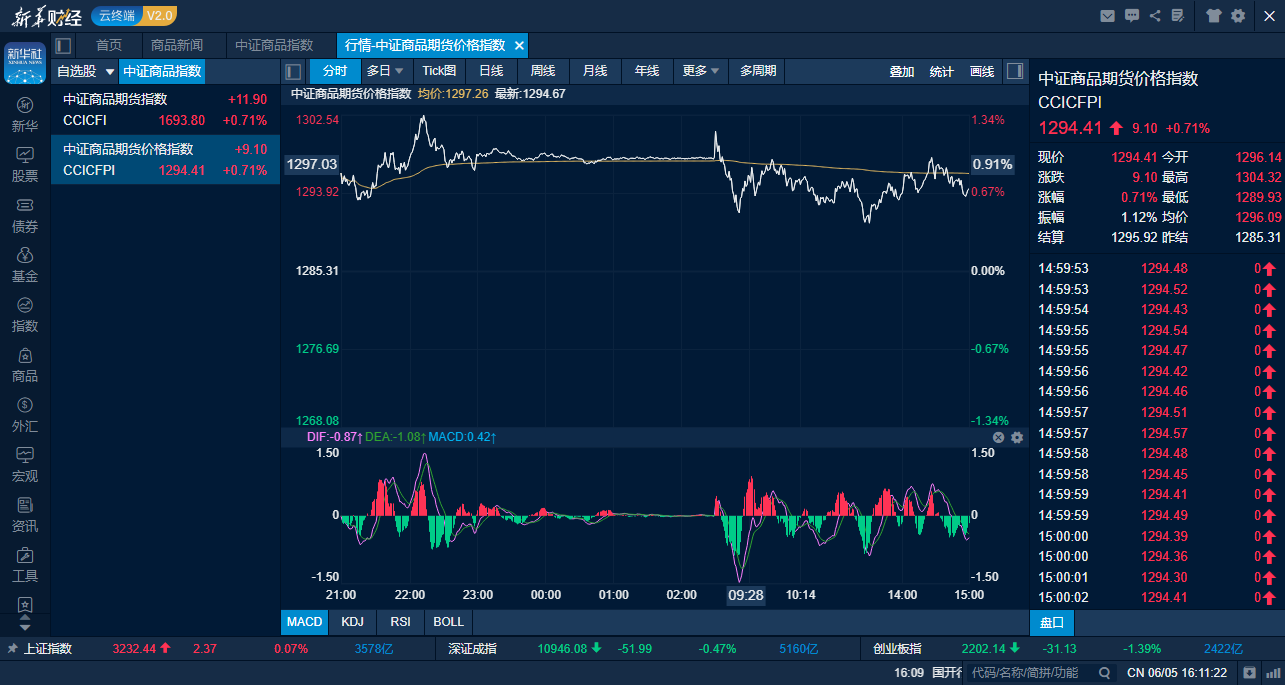Click the 09:28 time marker on chart
The width and height of the screenshot is (1285, 685).
click(x=746, y=595)
